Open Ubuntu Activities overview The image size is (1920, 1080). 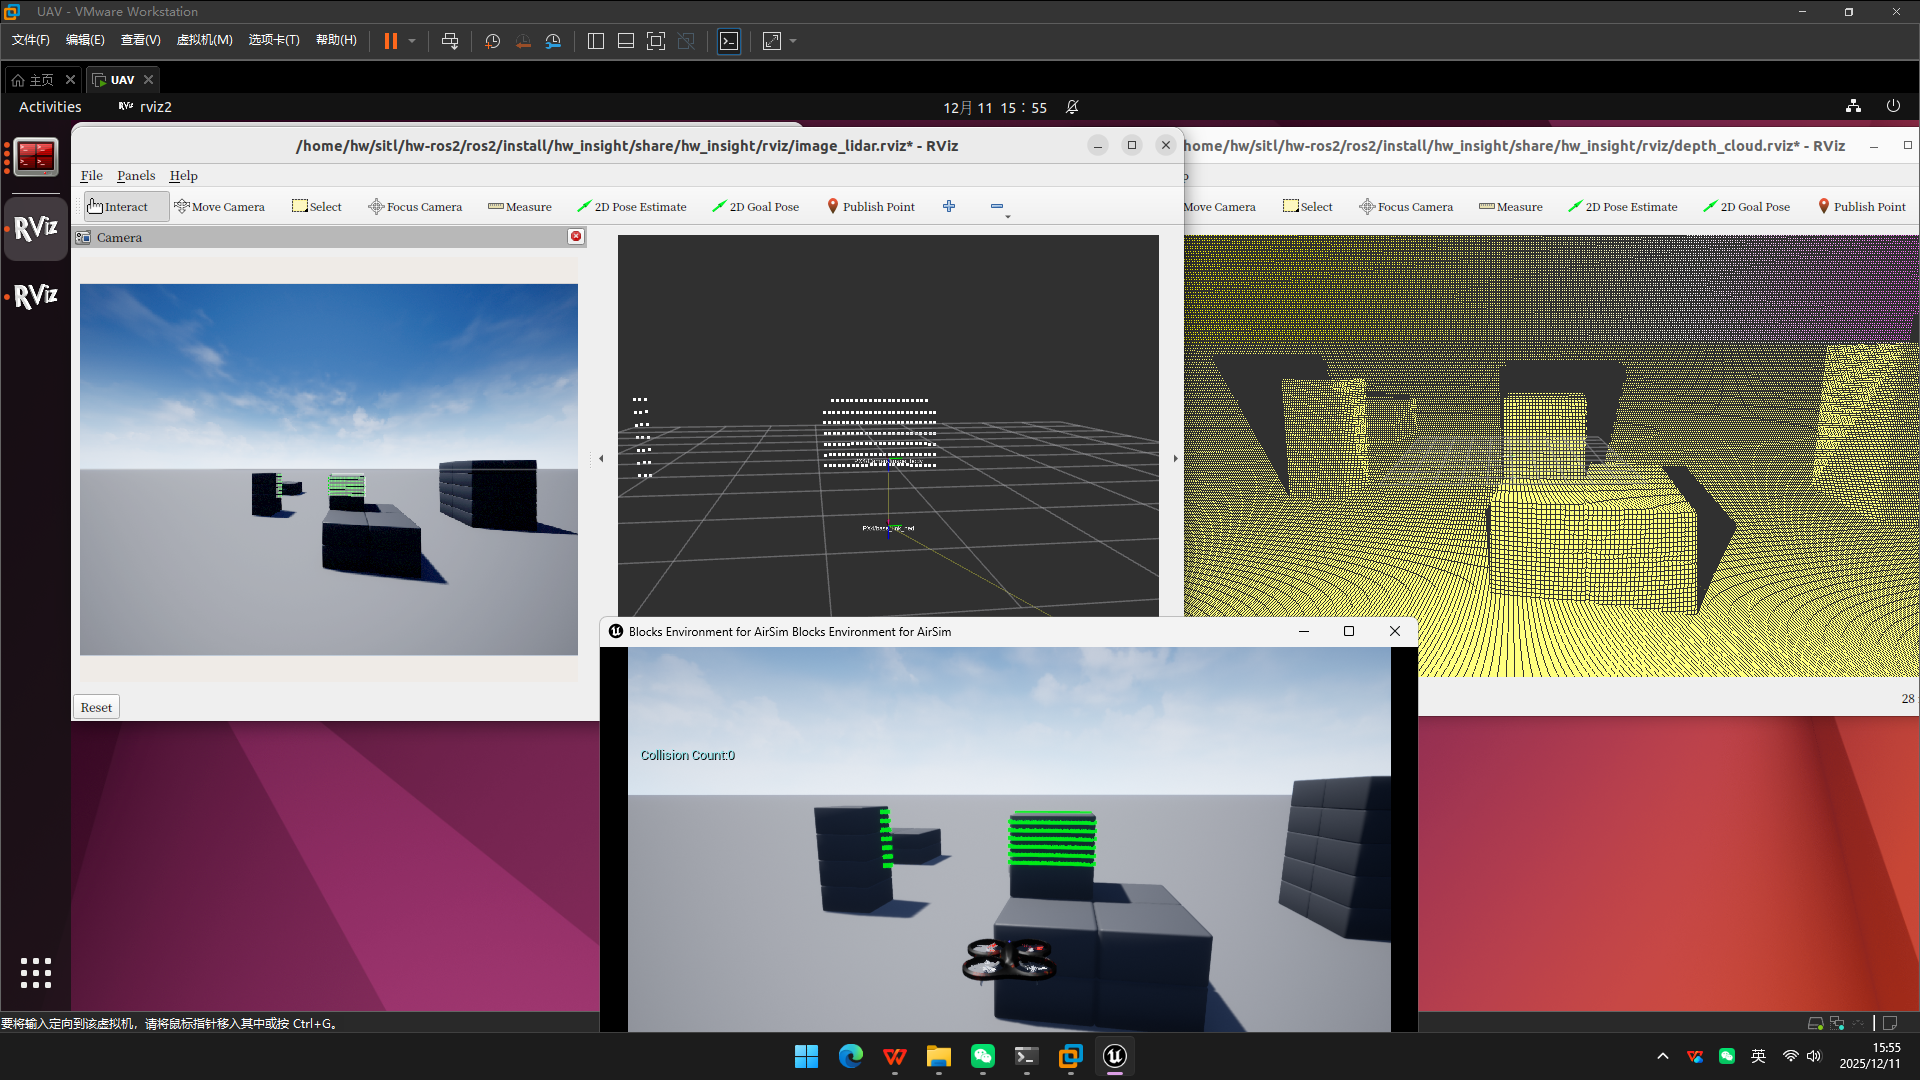pos(50,107)
